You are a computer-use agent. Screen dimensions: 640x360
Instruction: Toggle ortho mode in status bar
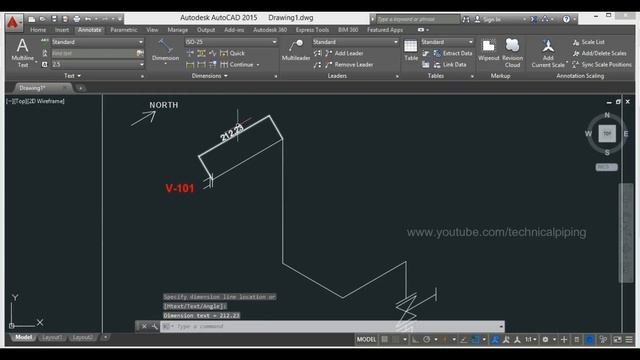pyautogui.click(x=415, y=339)
